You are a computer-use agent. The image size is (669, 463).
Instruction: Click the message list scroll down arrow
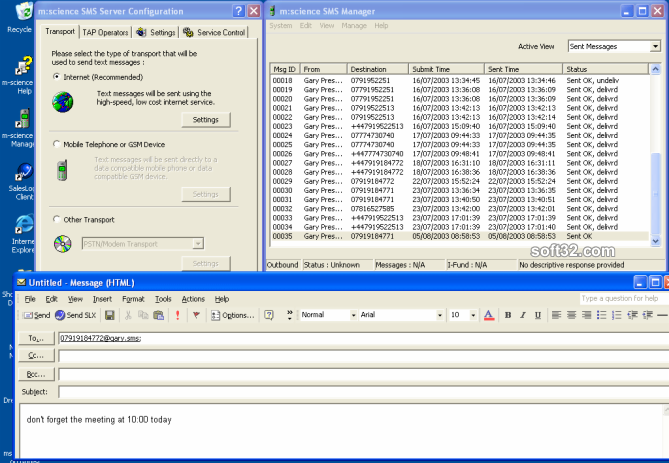pos(655,241)
